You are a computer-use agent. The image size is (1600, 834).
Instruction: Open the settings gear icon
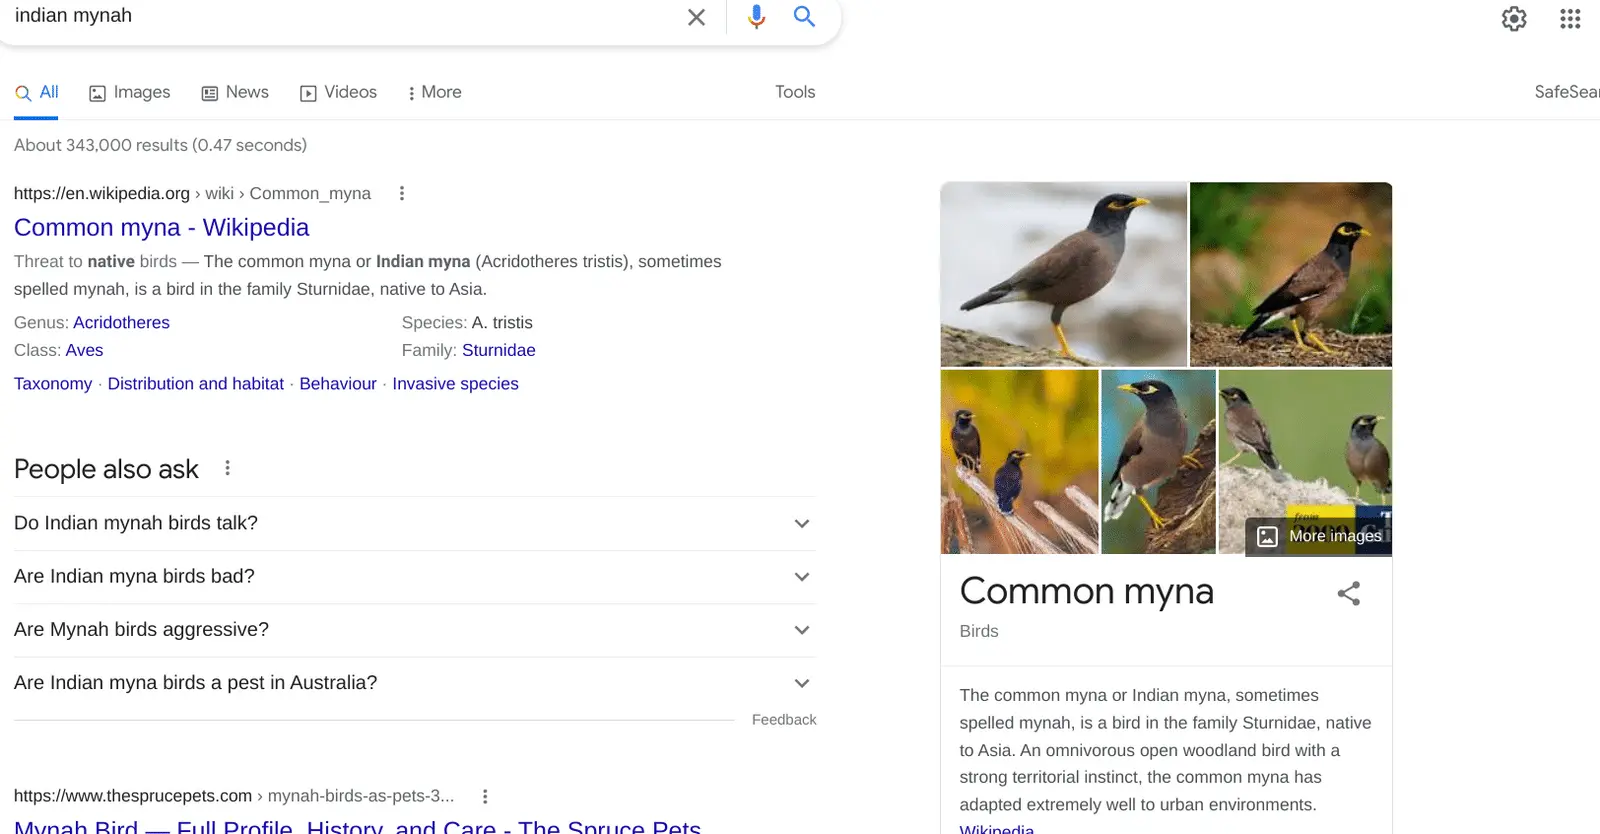click(x=1514, y=19)
